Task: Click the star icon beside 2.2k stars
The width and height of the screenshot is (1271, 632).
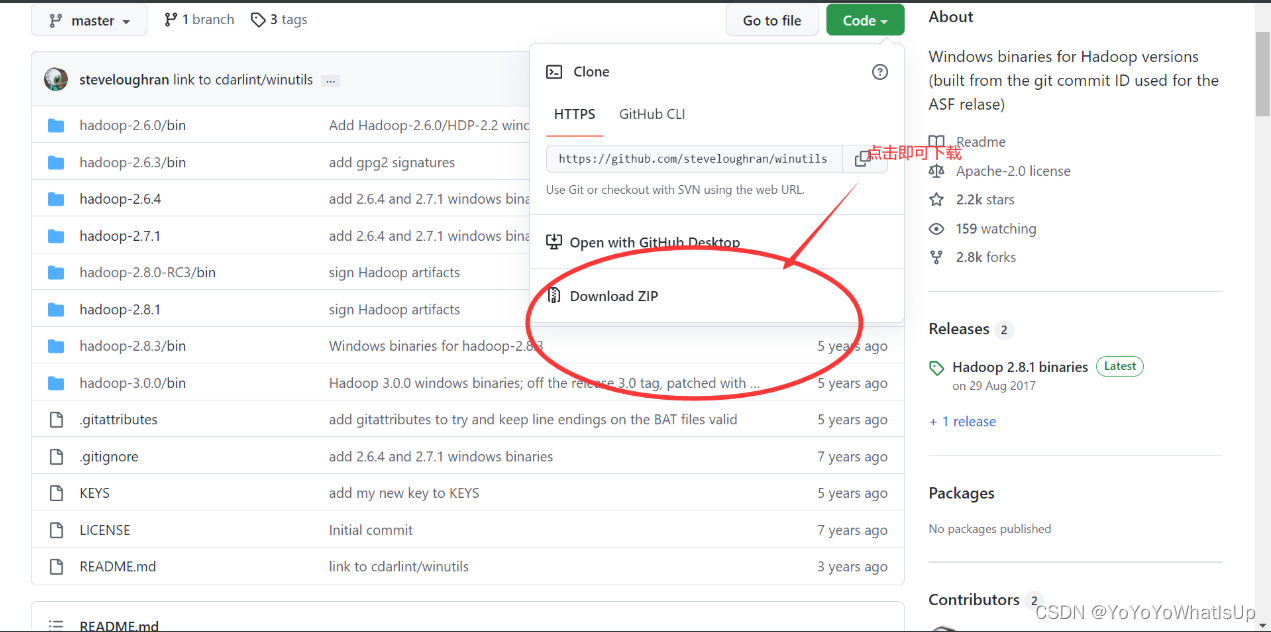Action: [x=936, y=200]
